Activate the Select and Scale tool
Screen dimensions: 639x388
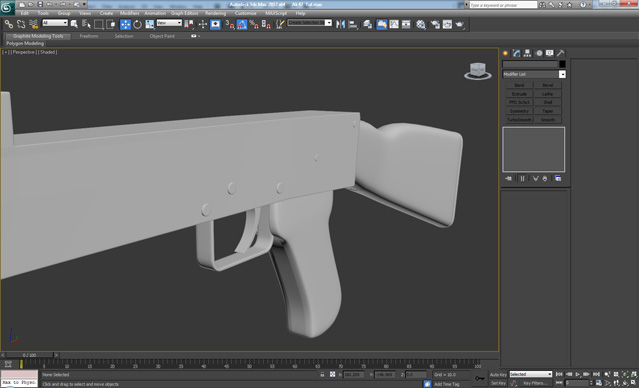pyautogui.click(x=150, y=24)
